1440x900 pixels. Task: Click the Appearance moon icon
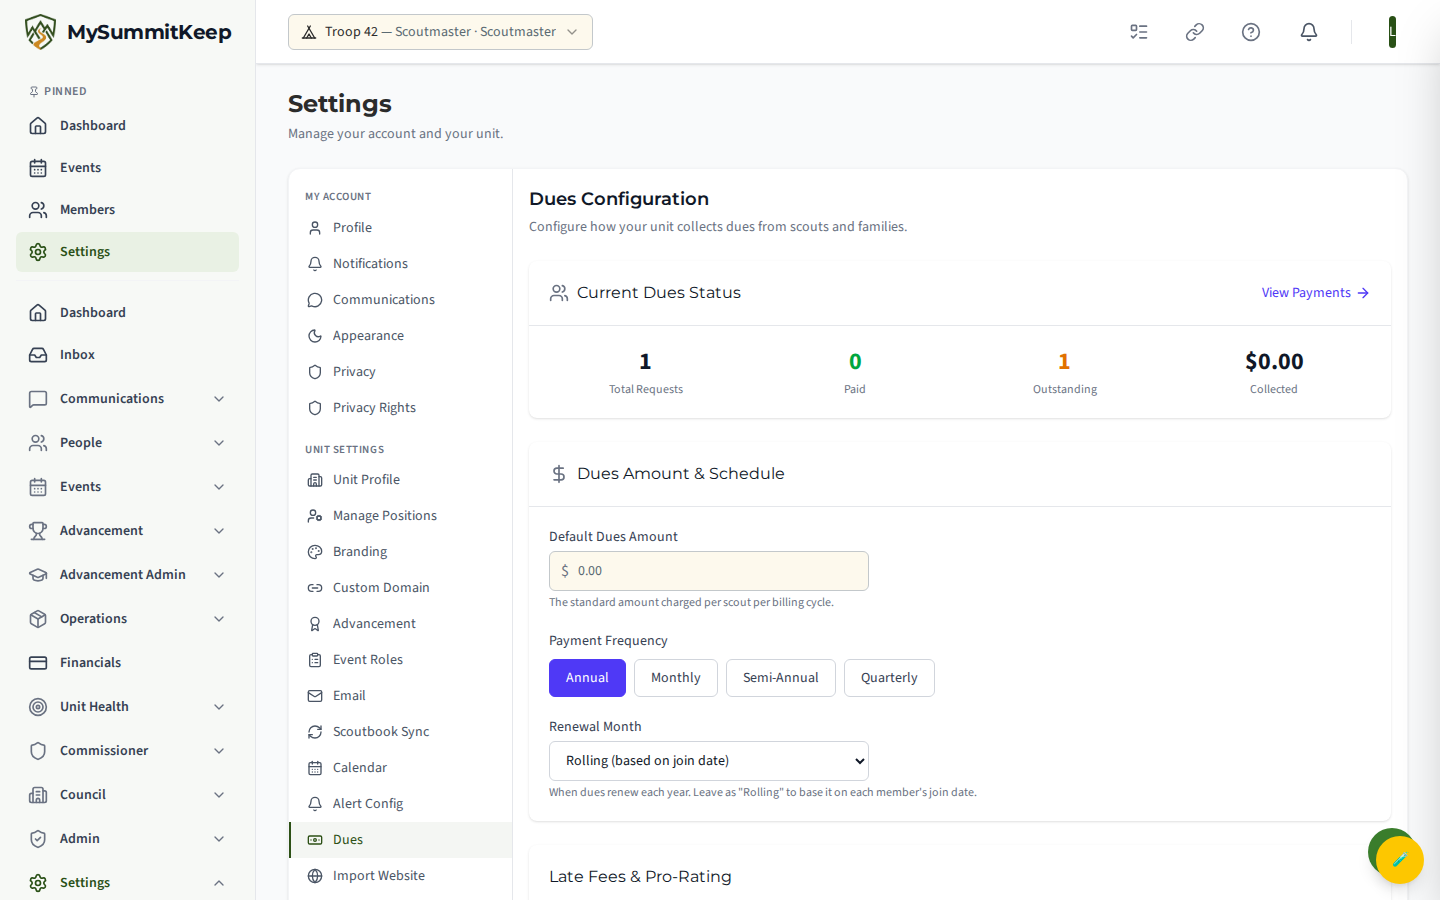(x=315, y=336)
